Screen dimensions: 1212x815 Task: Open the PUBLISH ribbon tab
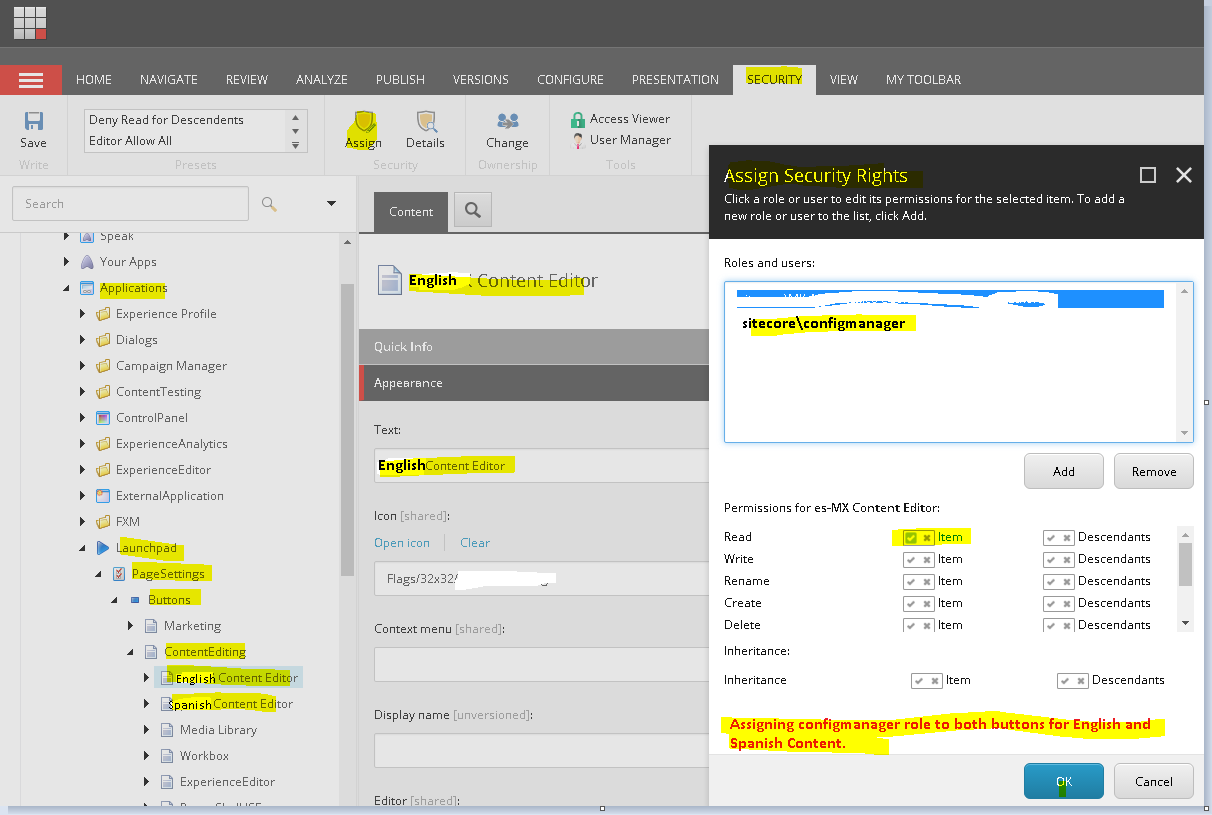pos(400,80)
